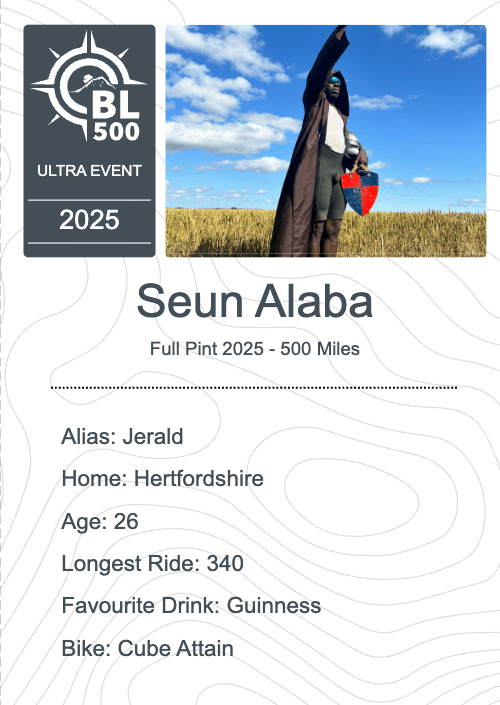Image resolution: width=500 pixels, height=705 pixels.
Task: Click the word Hertfordshire
Action: coord(199,478)
